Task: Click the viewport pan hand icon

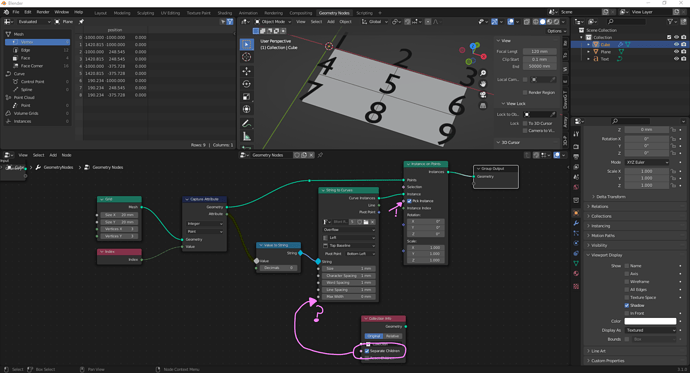Action: [483, 84]
